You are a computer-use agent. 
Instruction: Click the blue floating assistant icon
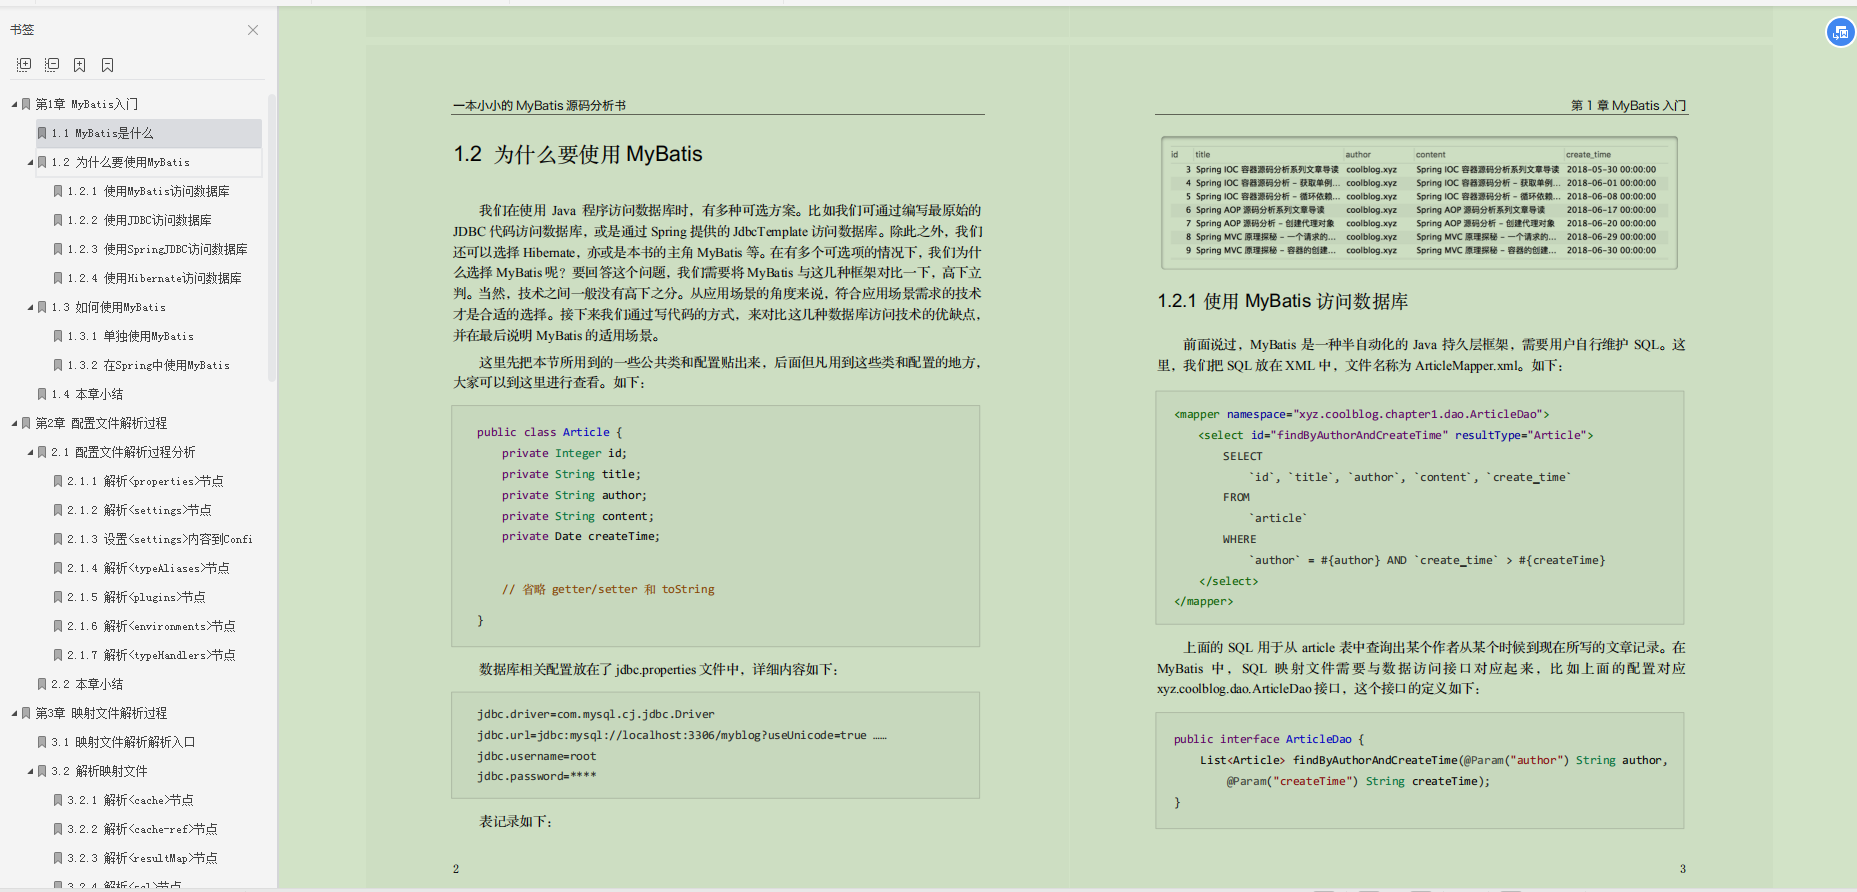click(1840, 32)
